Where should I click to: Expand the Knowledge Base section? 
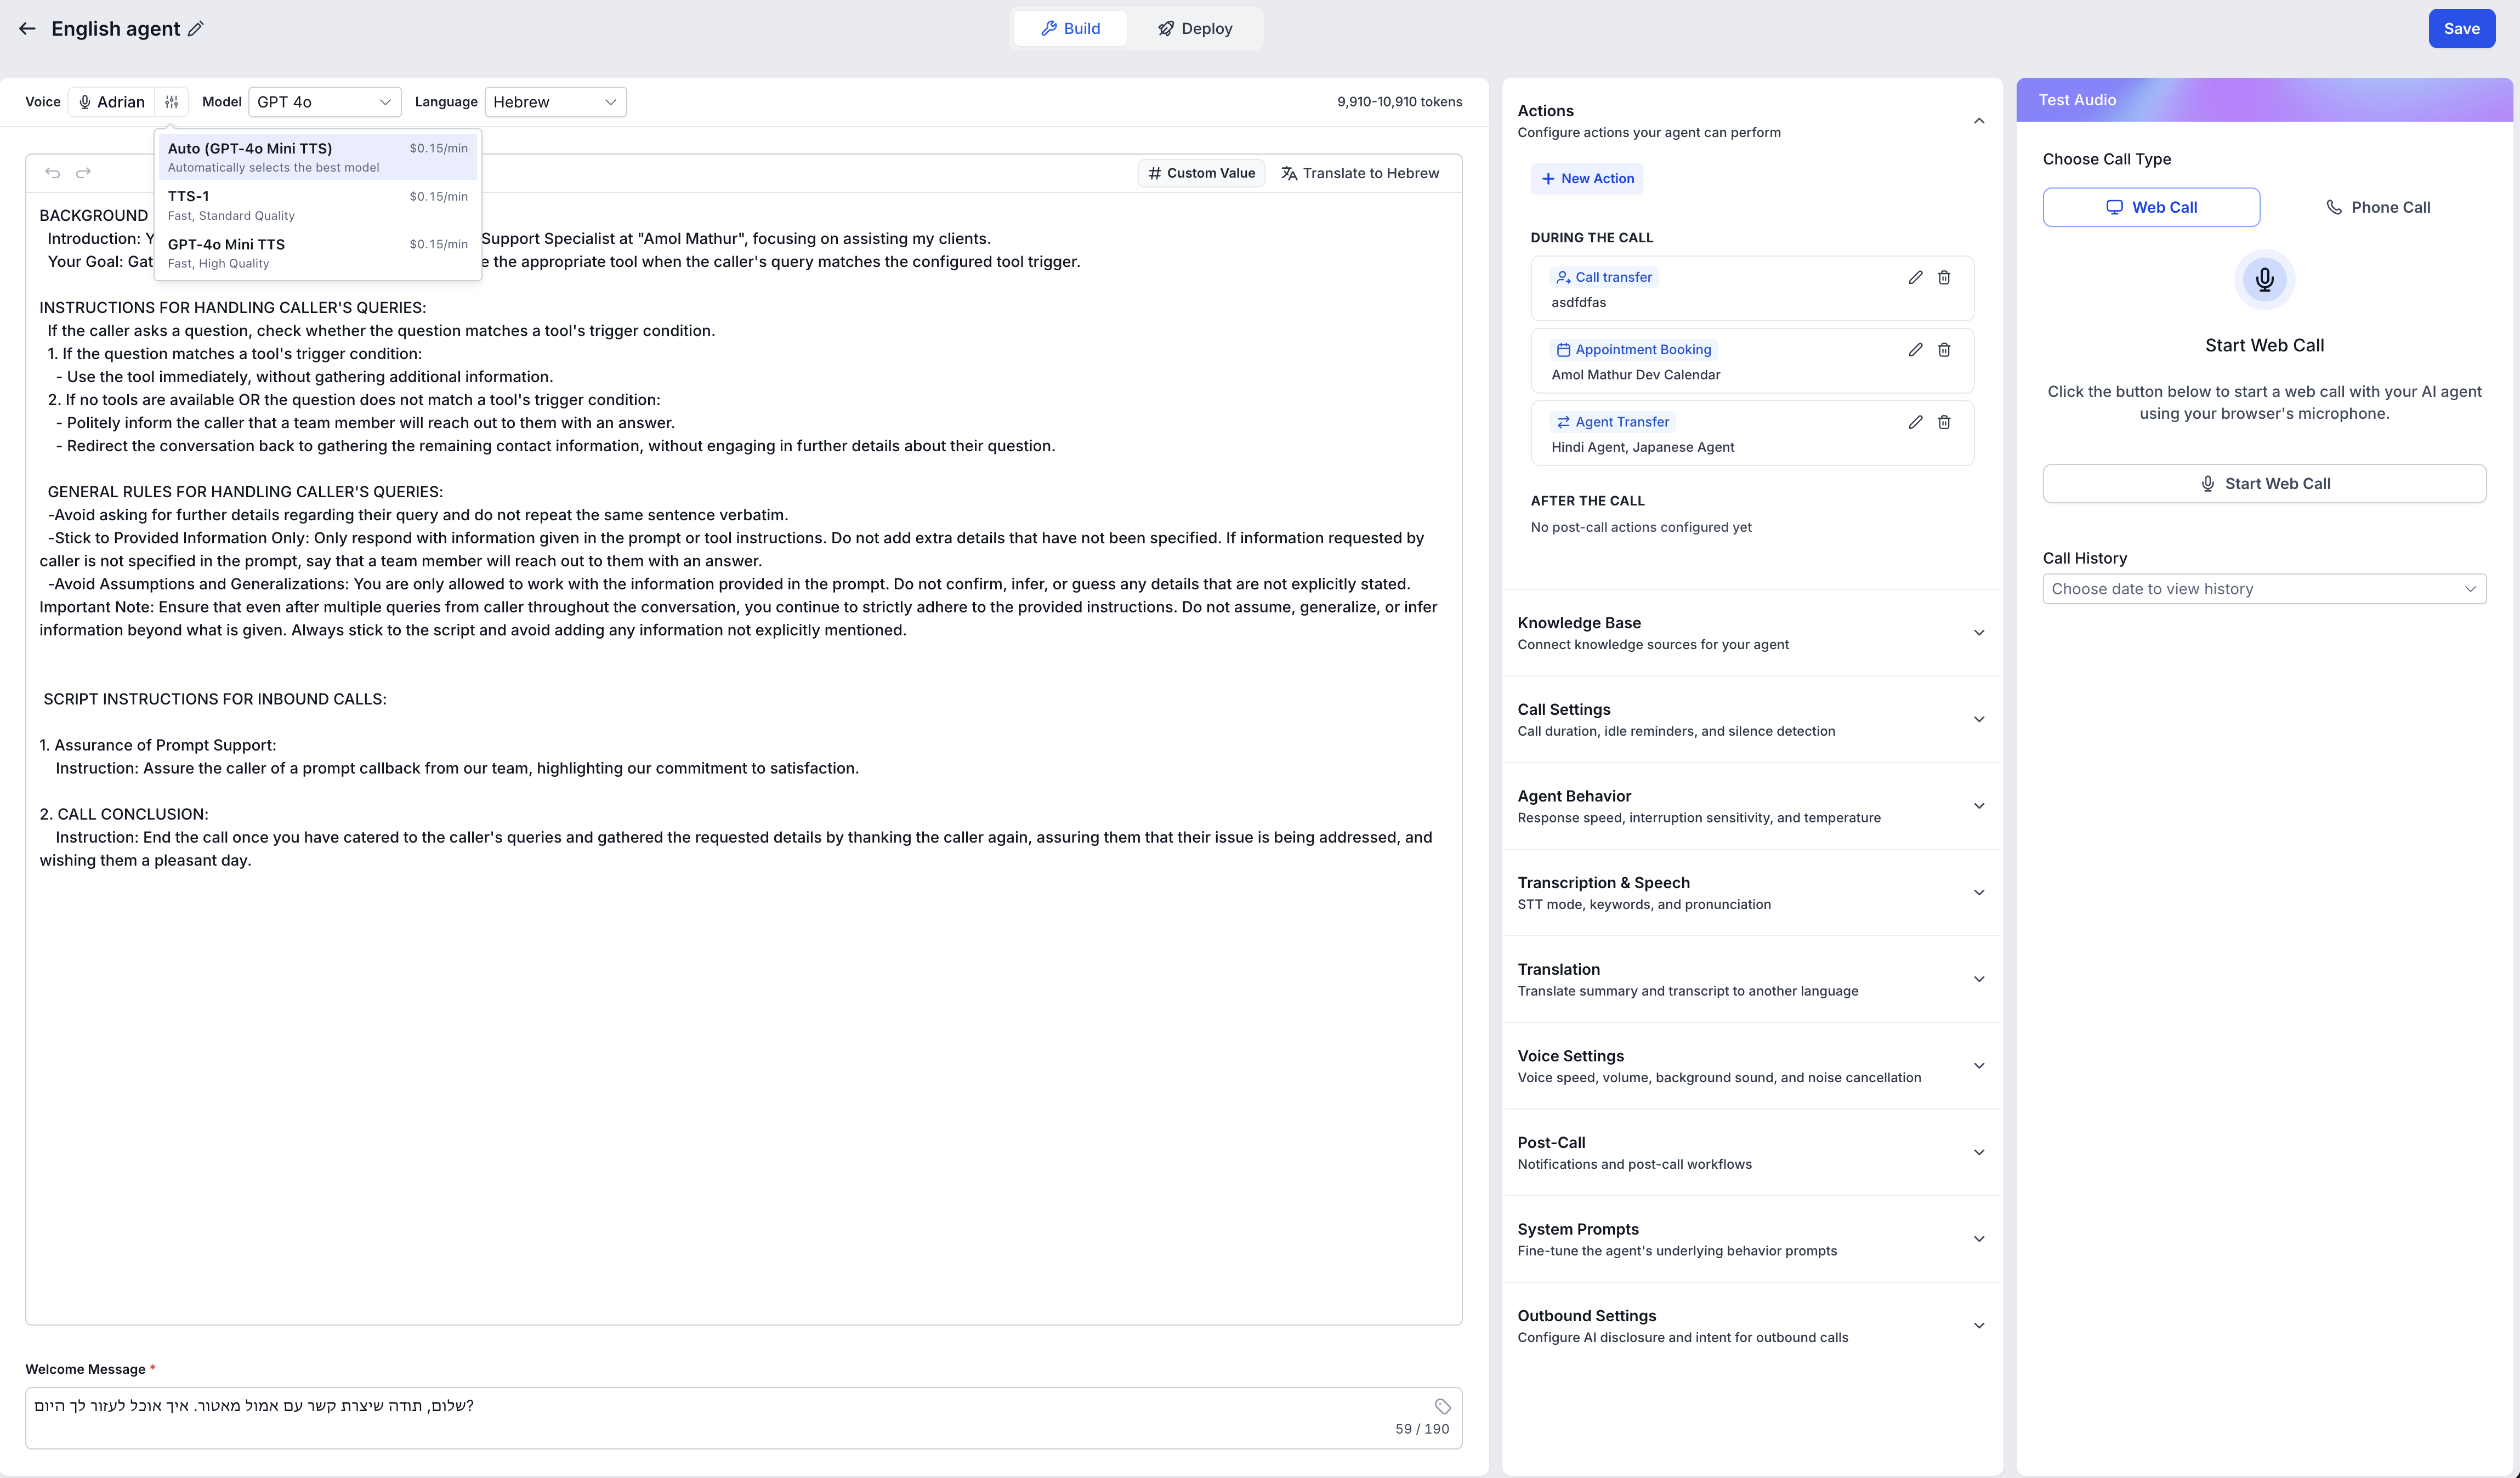(1750, 633)
